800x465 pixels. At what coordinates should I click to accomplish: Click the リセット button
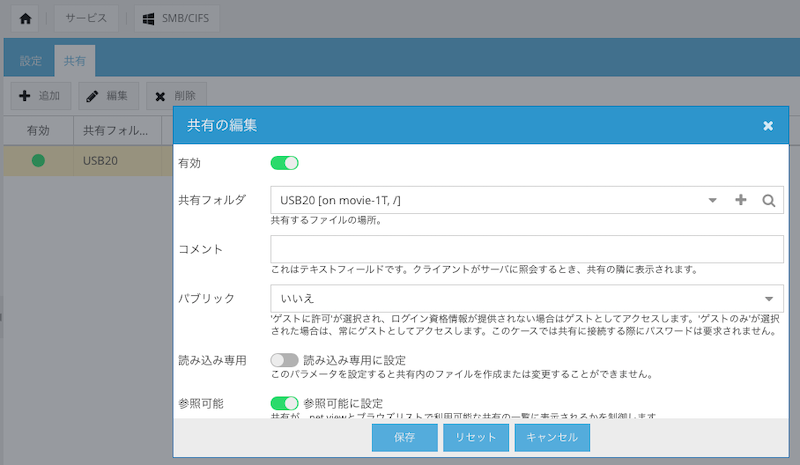tap(476, 437)
